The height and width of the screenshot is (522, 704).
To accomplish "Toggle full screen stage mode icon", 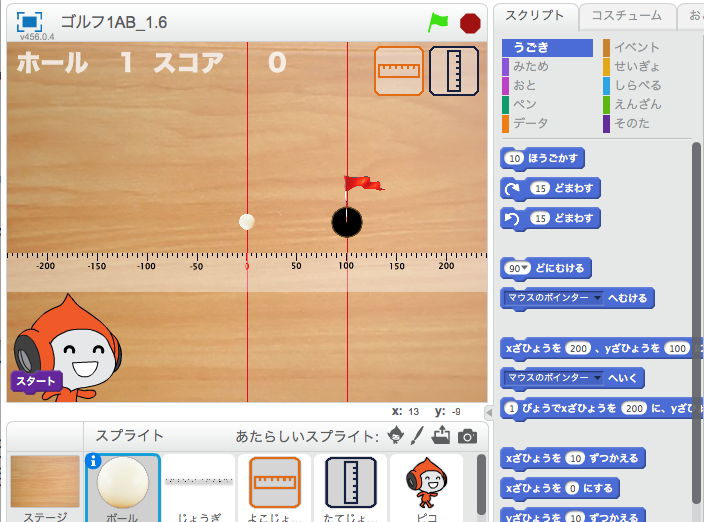I will point(29,22).
